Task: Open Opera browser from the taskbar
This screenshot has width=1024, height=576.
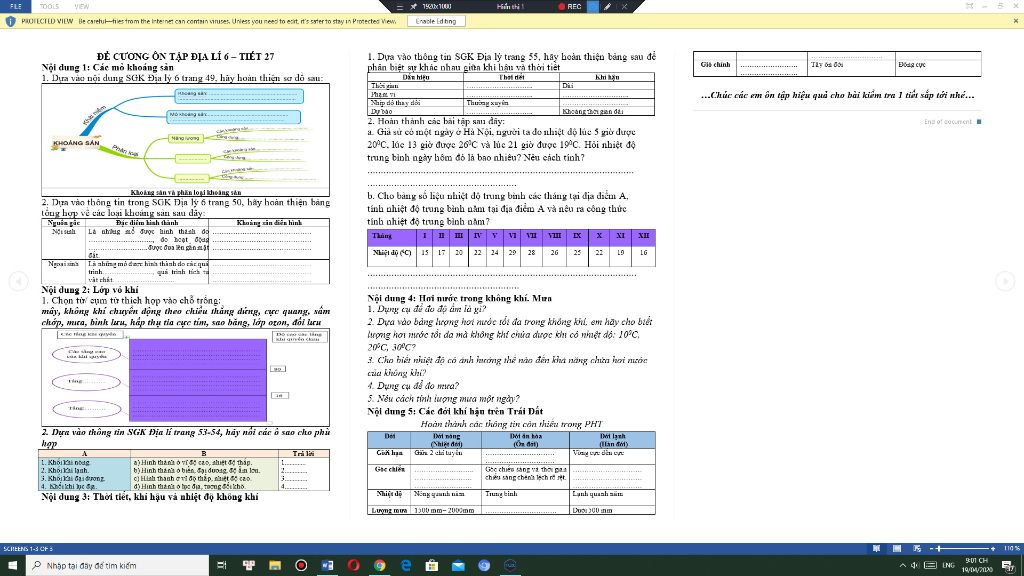Action: (x=353, y=565)
